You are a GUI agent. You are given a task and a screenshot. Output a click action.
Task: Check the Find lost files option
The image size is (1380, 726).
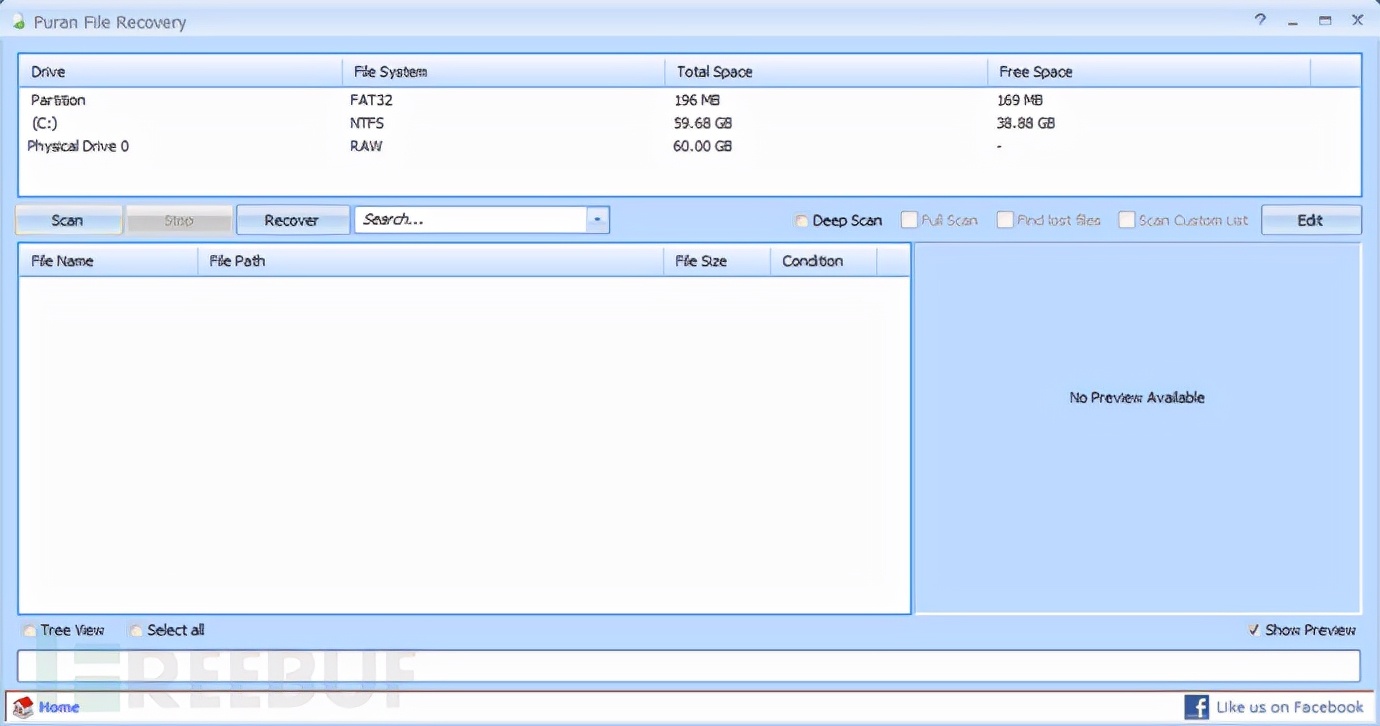click(1005, 220)
